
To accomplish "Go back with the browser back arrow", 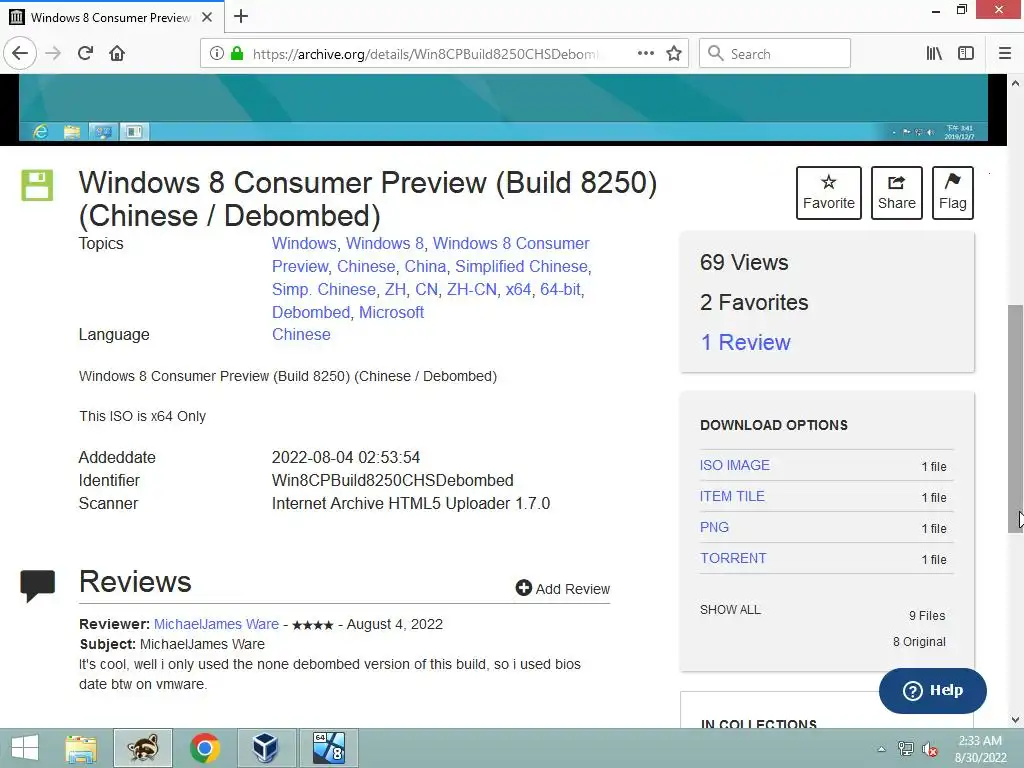I will [20, 53].
